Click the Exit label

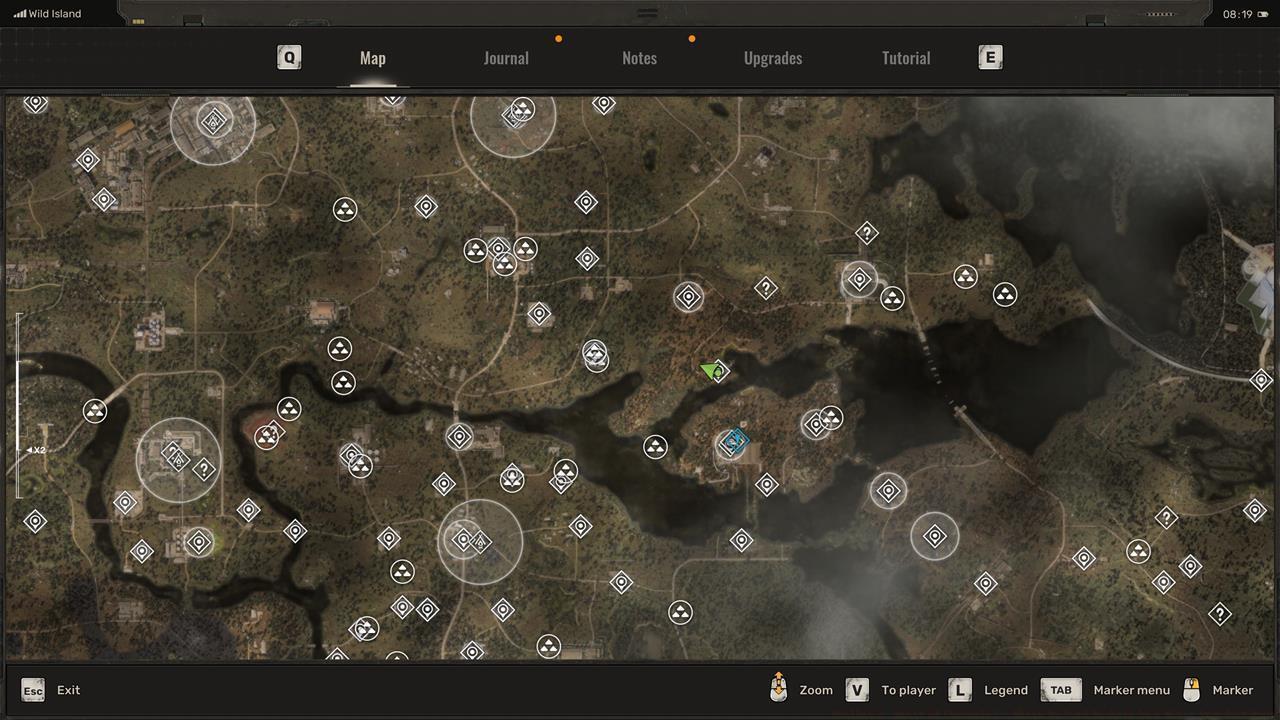pyautogui.click(x=68, y=690)
